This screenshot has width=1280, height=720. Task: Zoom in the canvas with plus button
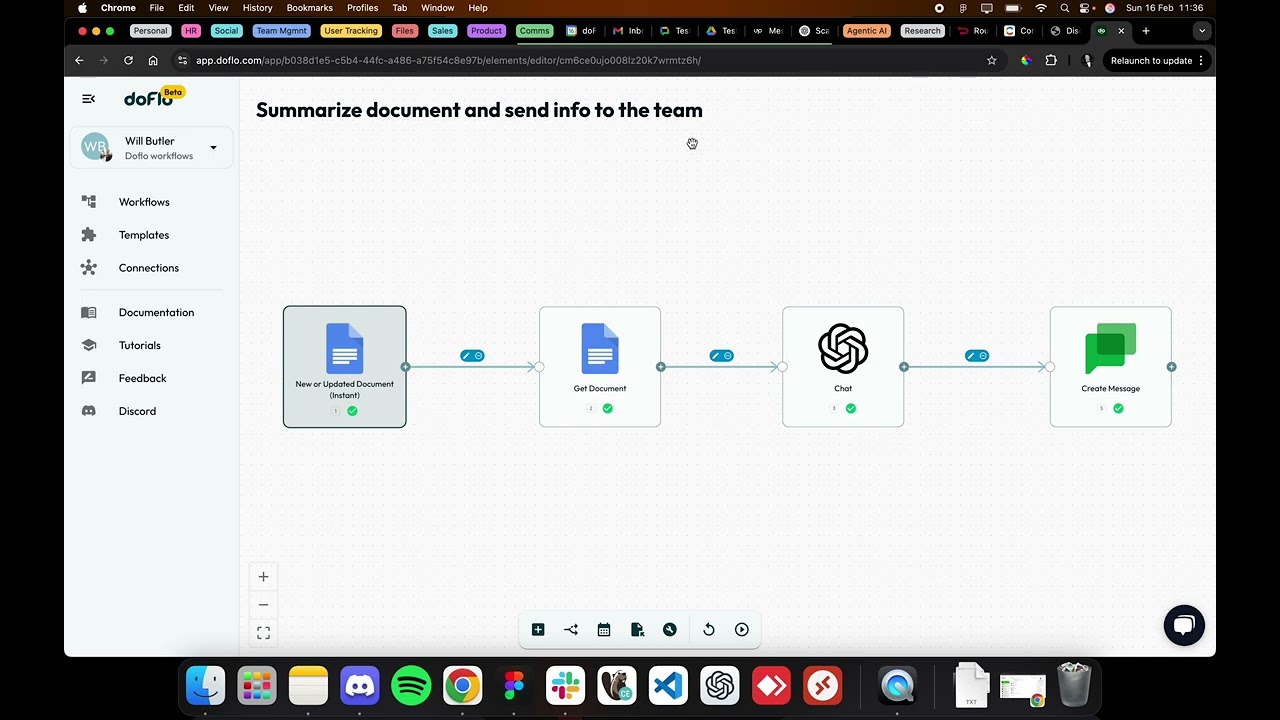click(x=263, y=576)
